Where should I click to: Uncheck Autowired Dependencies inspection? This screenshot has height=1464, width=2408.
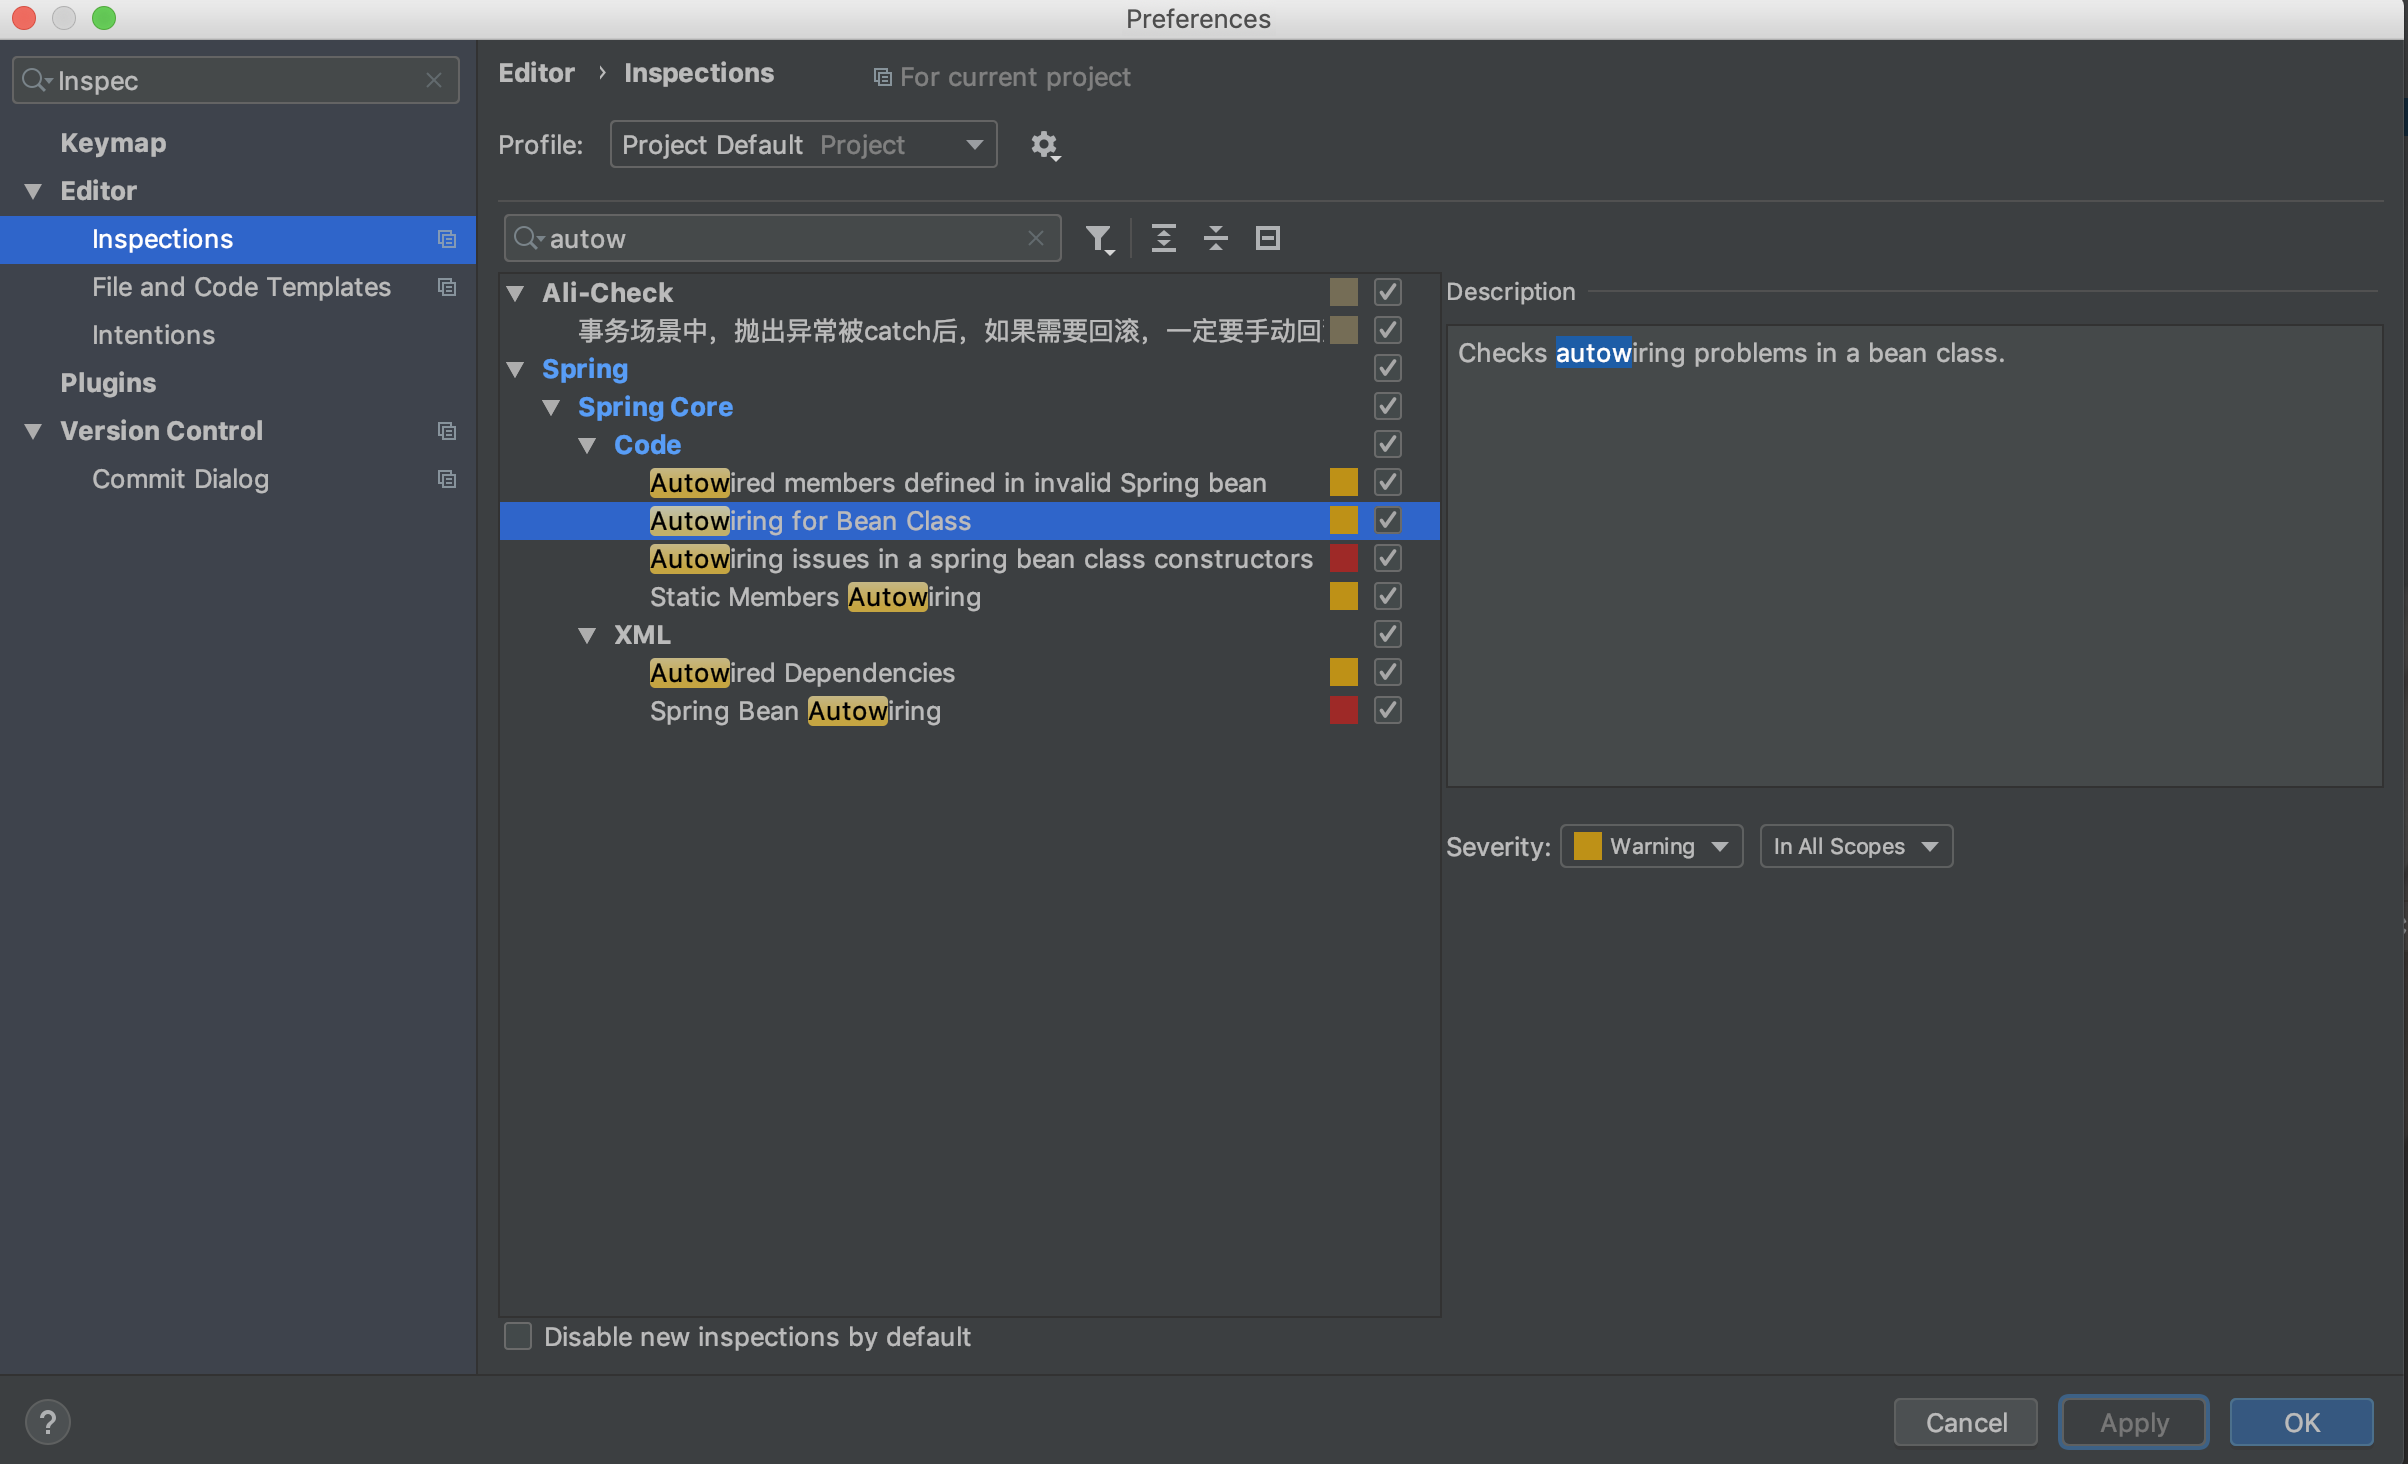1387,672
